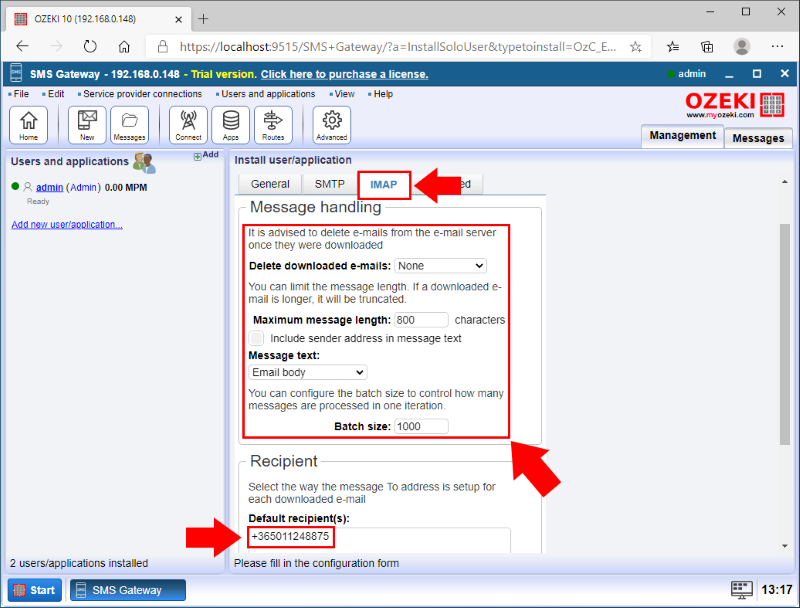Image resolution: width=800 pixels, height=608 pixels.
Task: Click the Batch size field
Action: pos(421,426)
